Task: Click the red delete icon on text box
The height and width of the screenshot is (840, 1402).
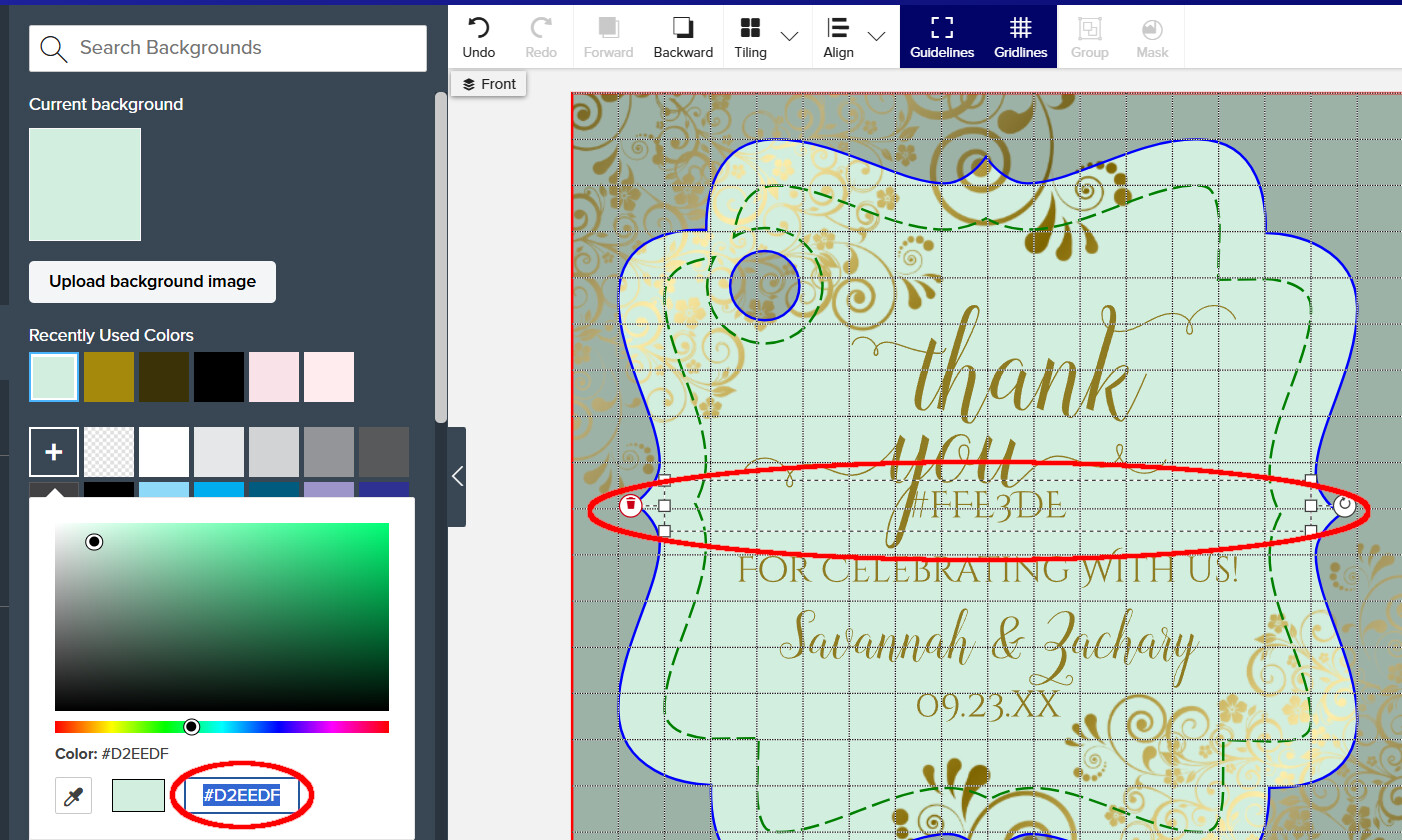Action: click(630, 505)
